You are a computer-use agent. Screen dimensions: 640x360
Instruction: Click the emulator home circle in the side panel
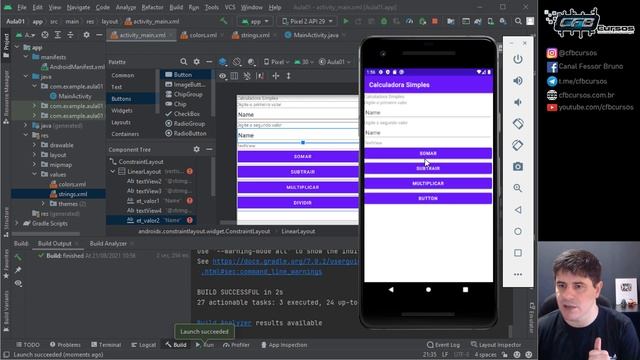click(x=518, y=231)
